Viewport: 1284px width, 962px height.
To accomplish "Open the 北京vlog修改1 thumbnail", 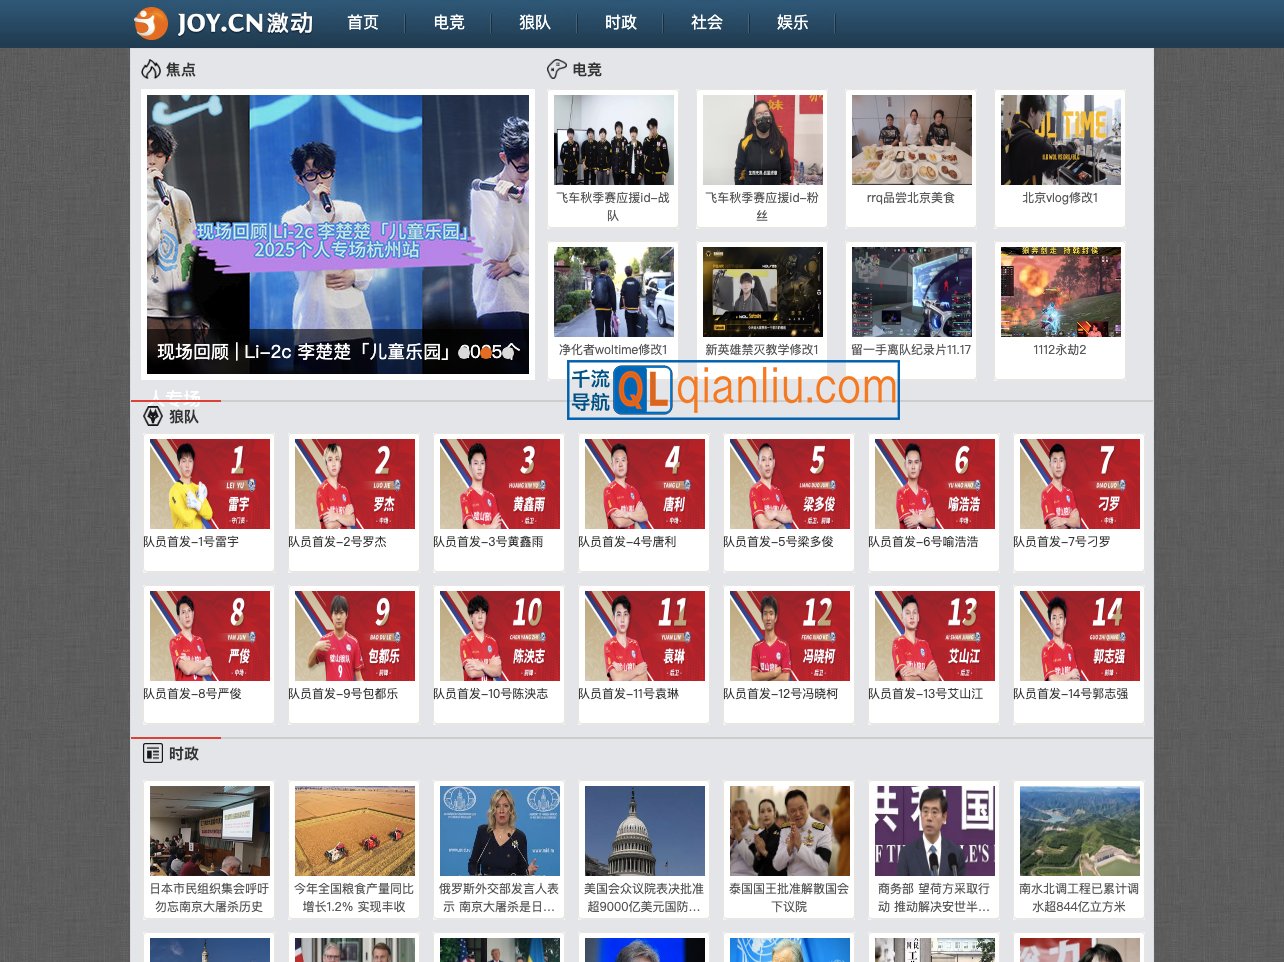I will (x=1060, y=140).
